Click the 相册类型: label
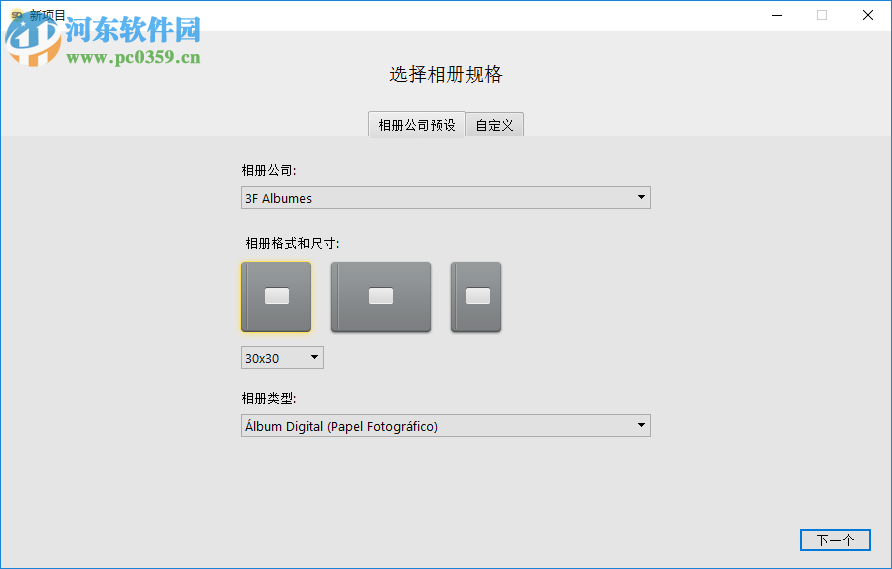 click(x=269, y=398)
